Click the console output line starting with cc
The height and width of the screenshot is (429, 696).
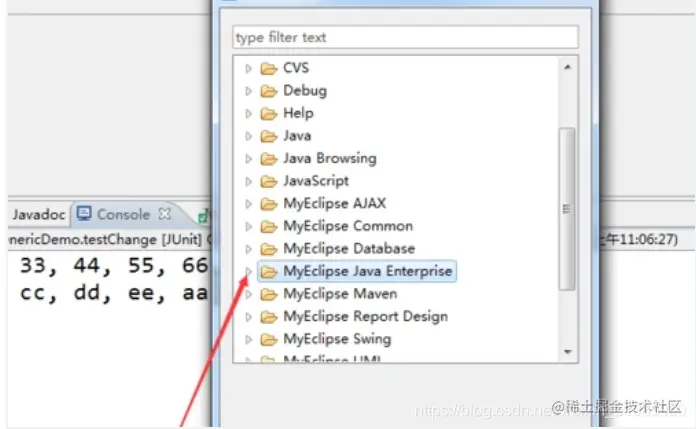tap(114, 293)
